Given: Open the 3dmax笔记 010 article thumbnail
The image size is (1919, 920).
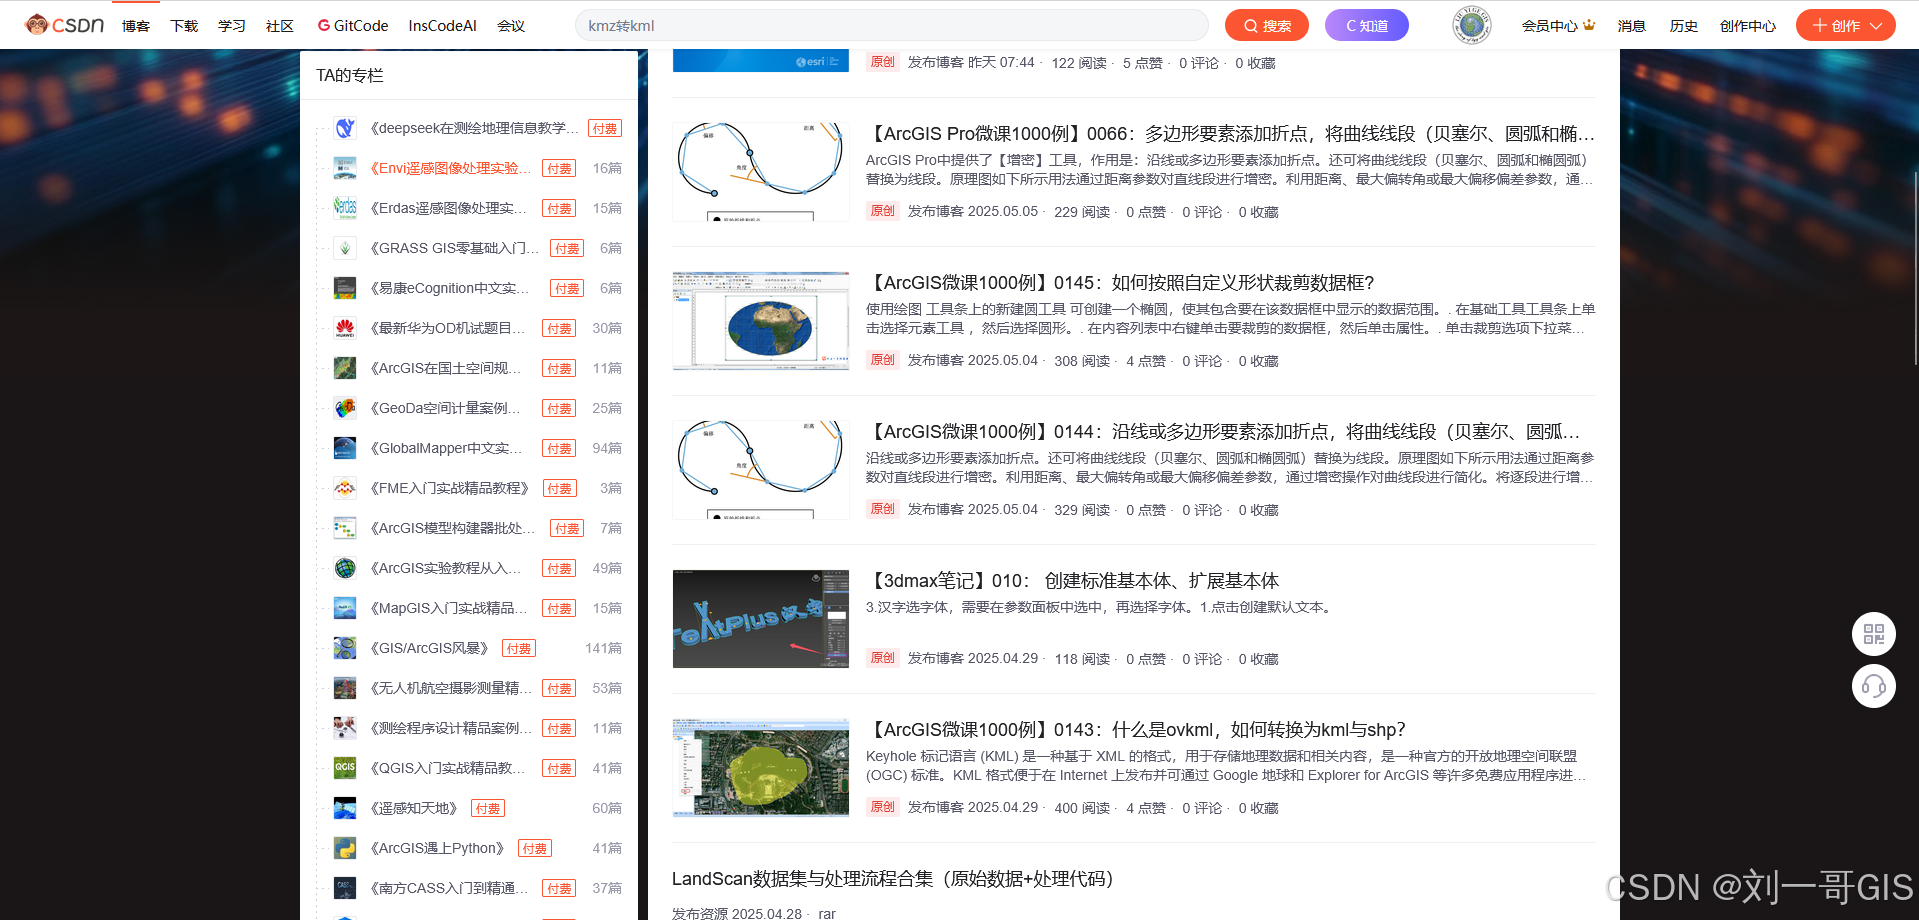Looking at the screenshot, I should coord(761,618).
